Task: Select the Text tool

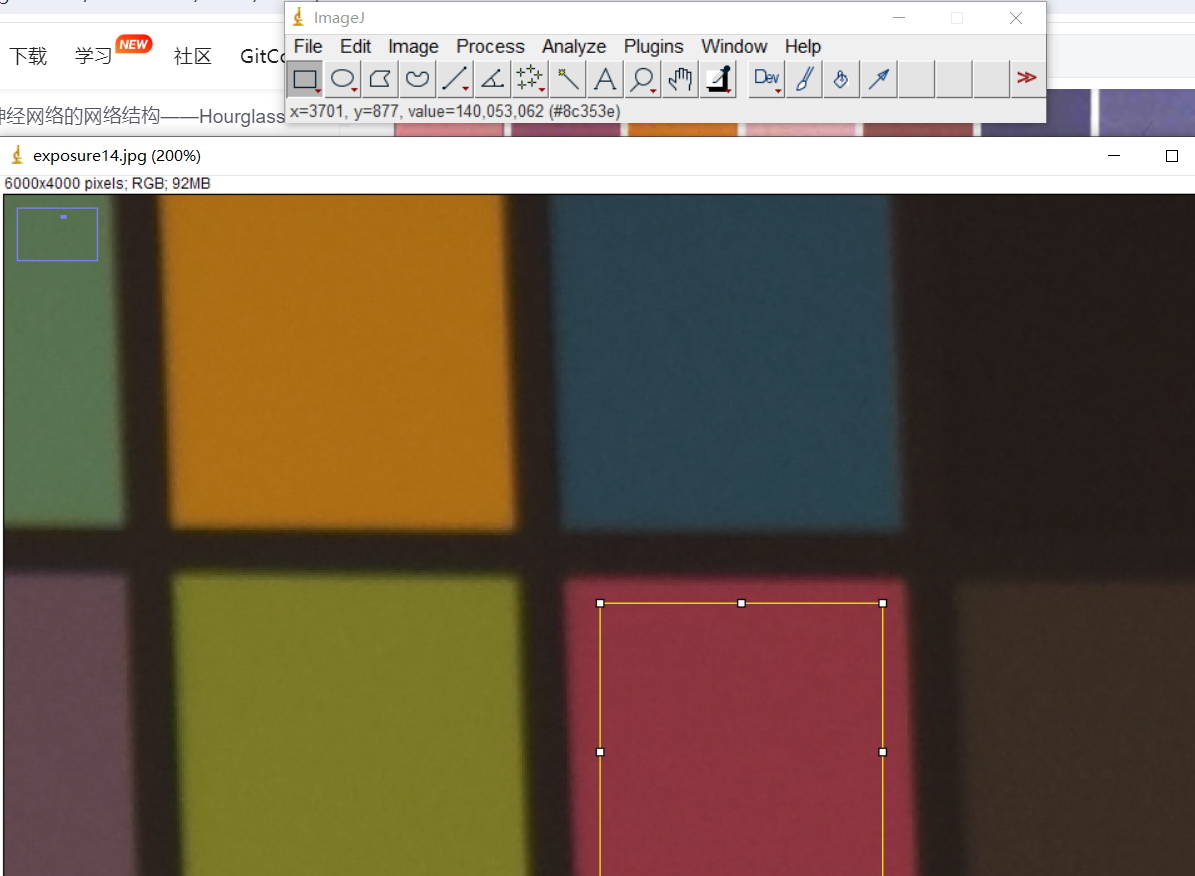Action: (x=604, y=79)
